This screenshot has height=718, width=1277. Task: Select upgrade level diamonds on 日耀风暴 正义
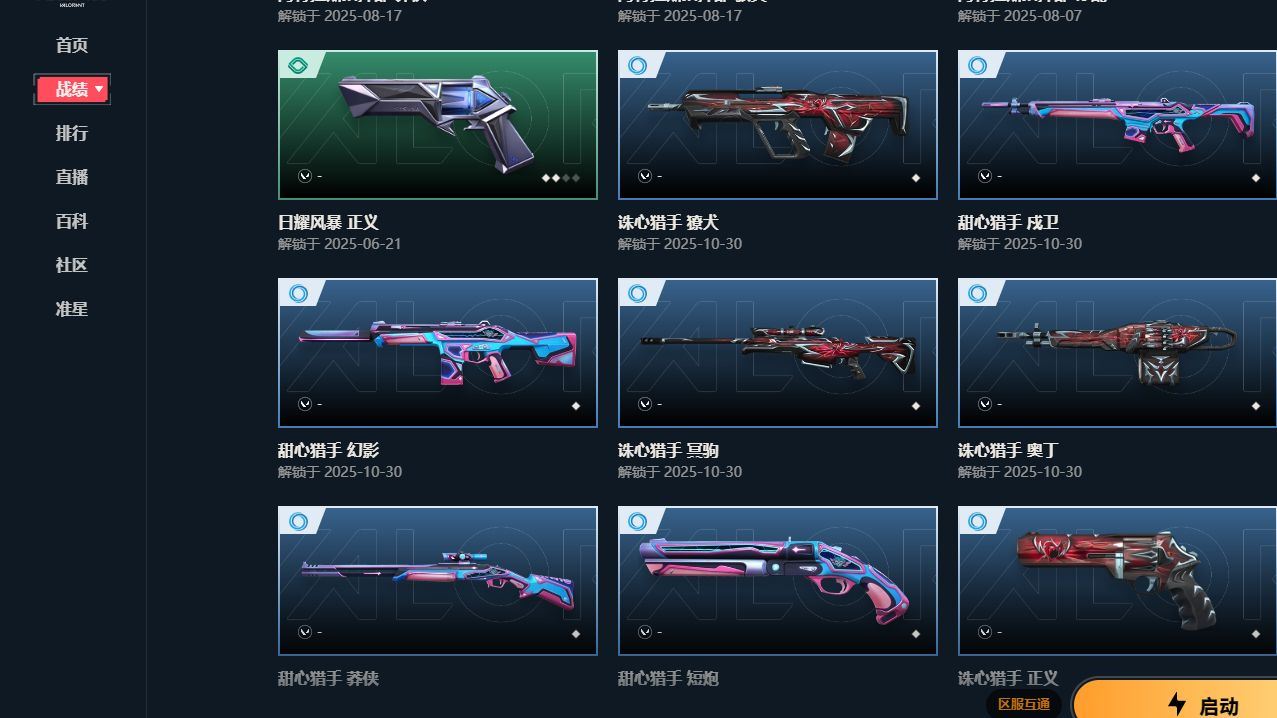tap(560, 178)
